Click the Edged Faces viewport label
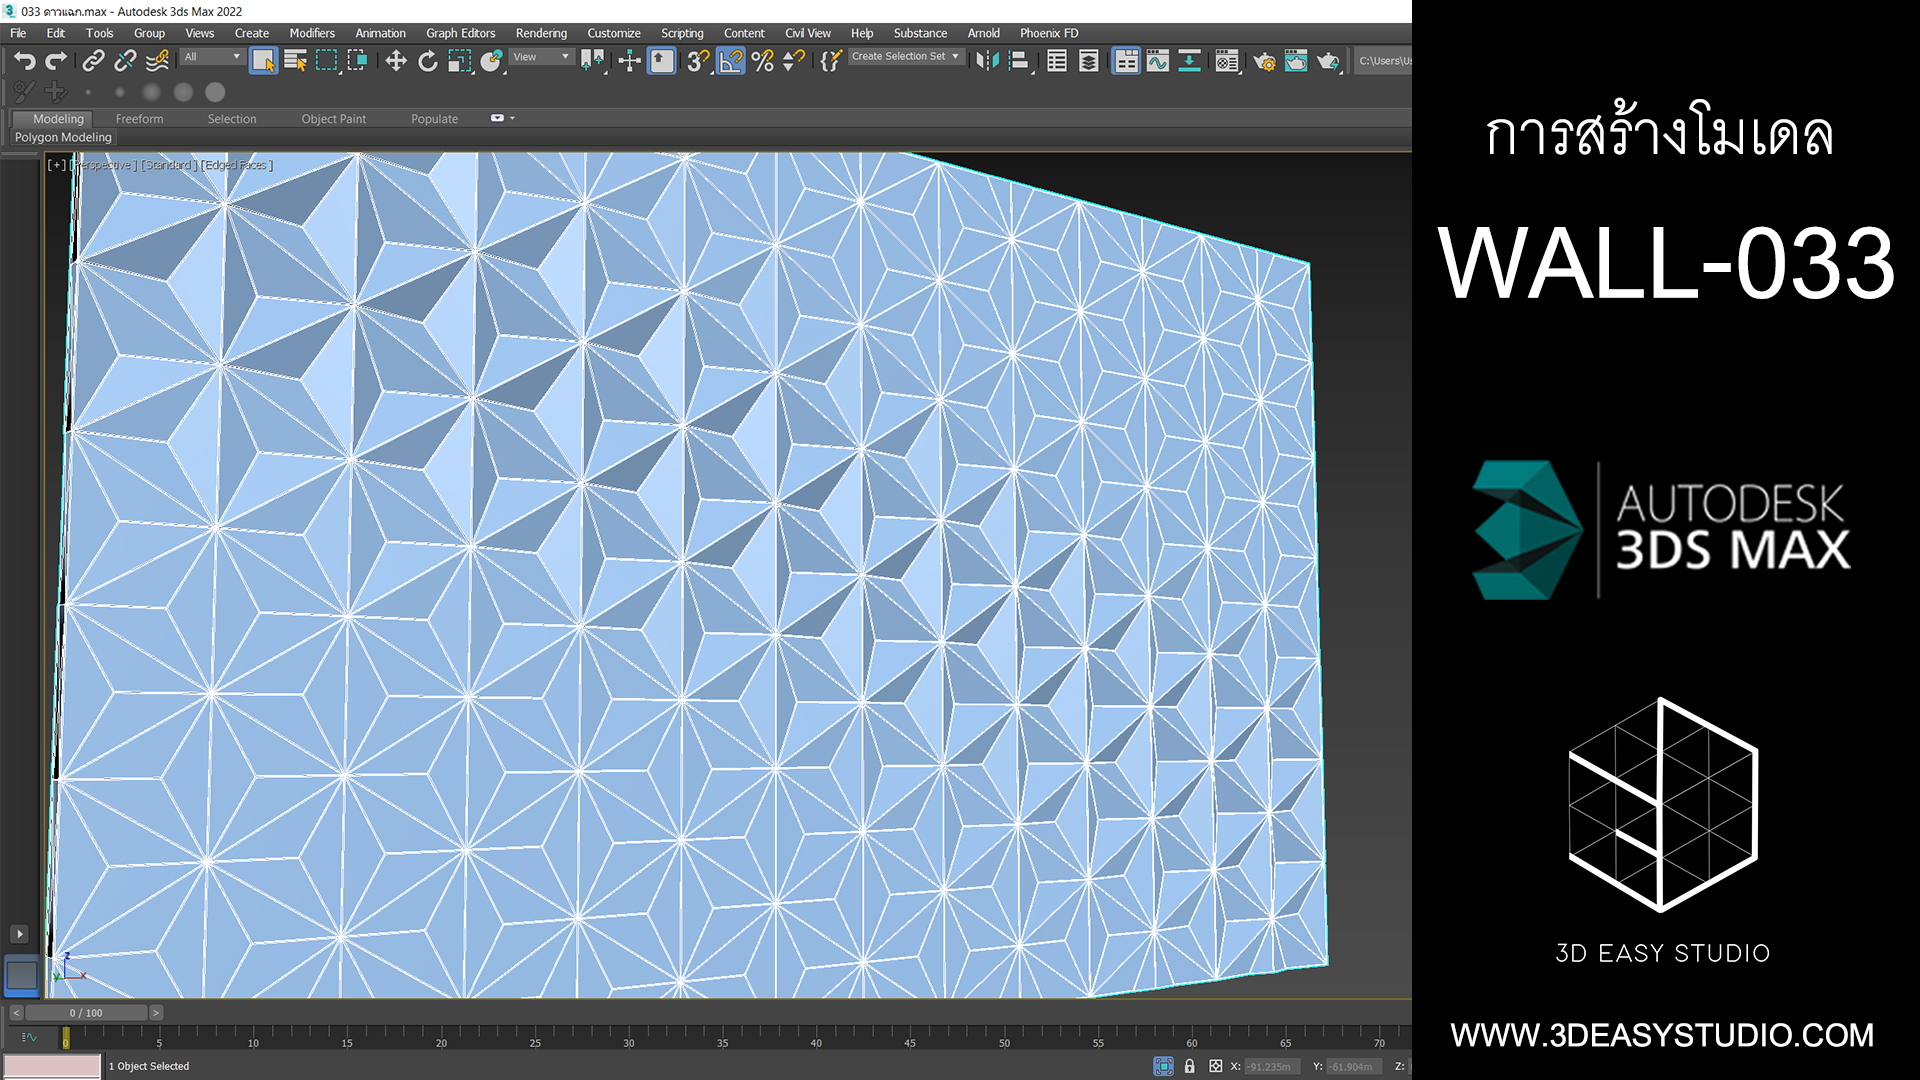 pos(237,165)
